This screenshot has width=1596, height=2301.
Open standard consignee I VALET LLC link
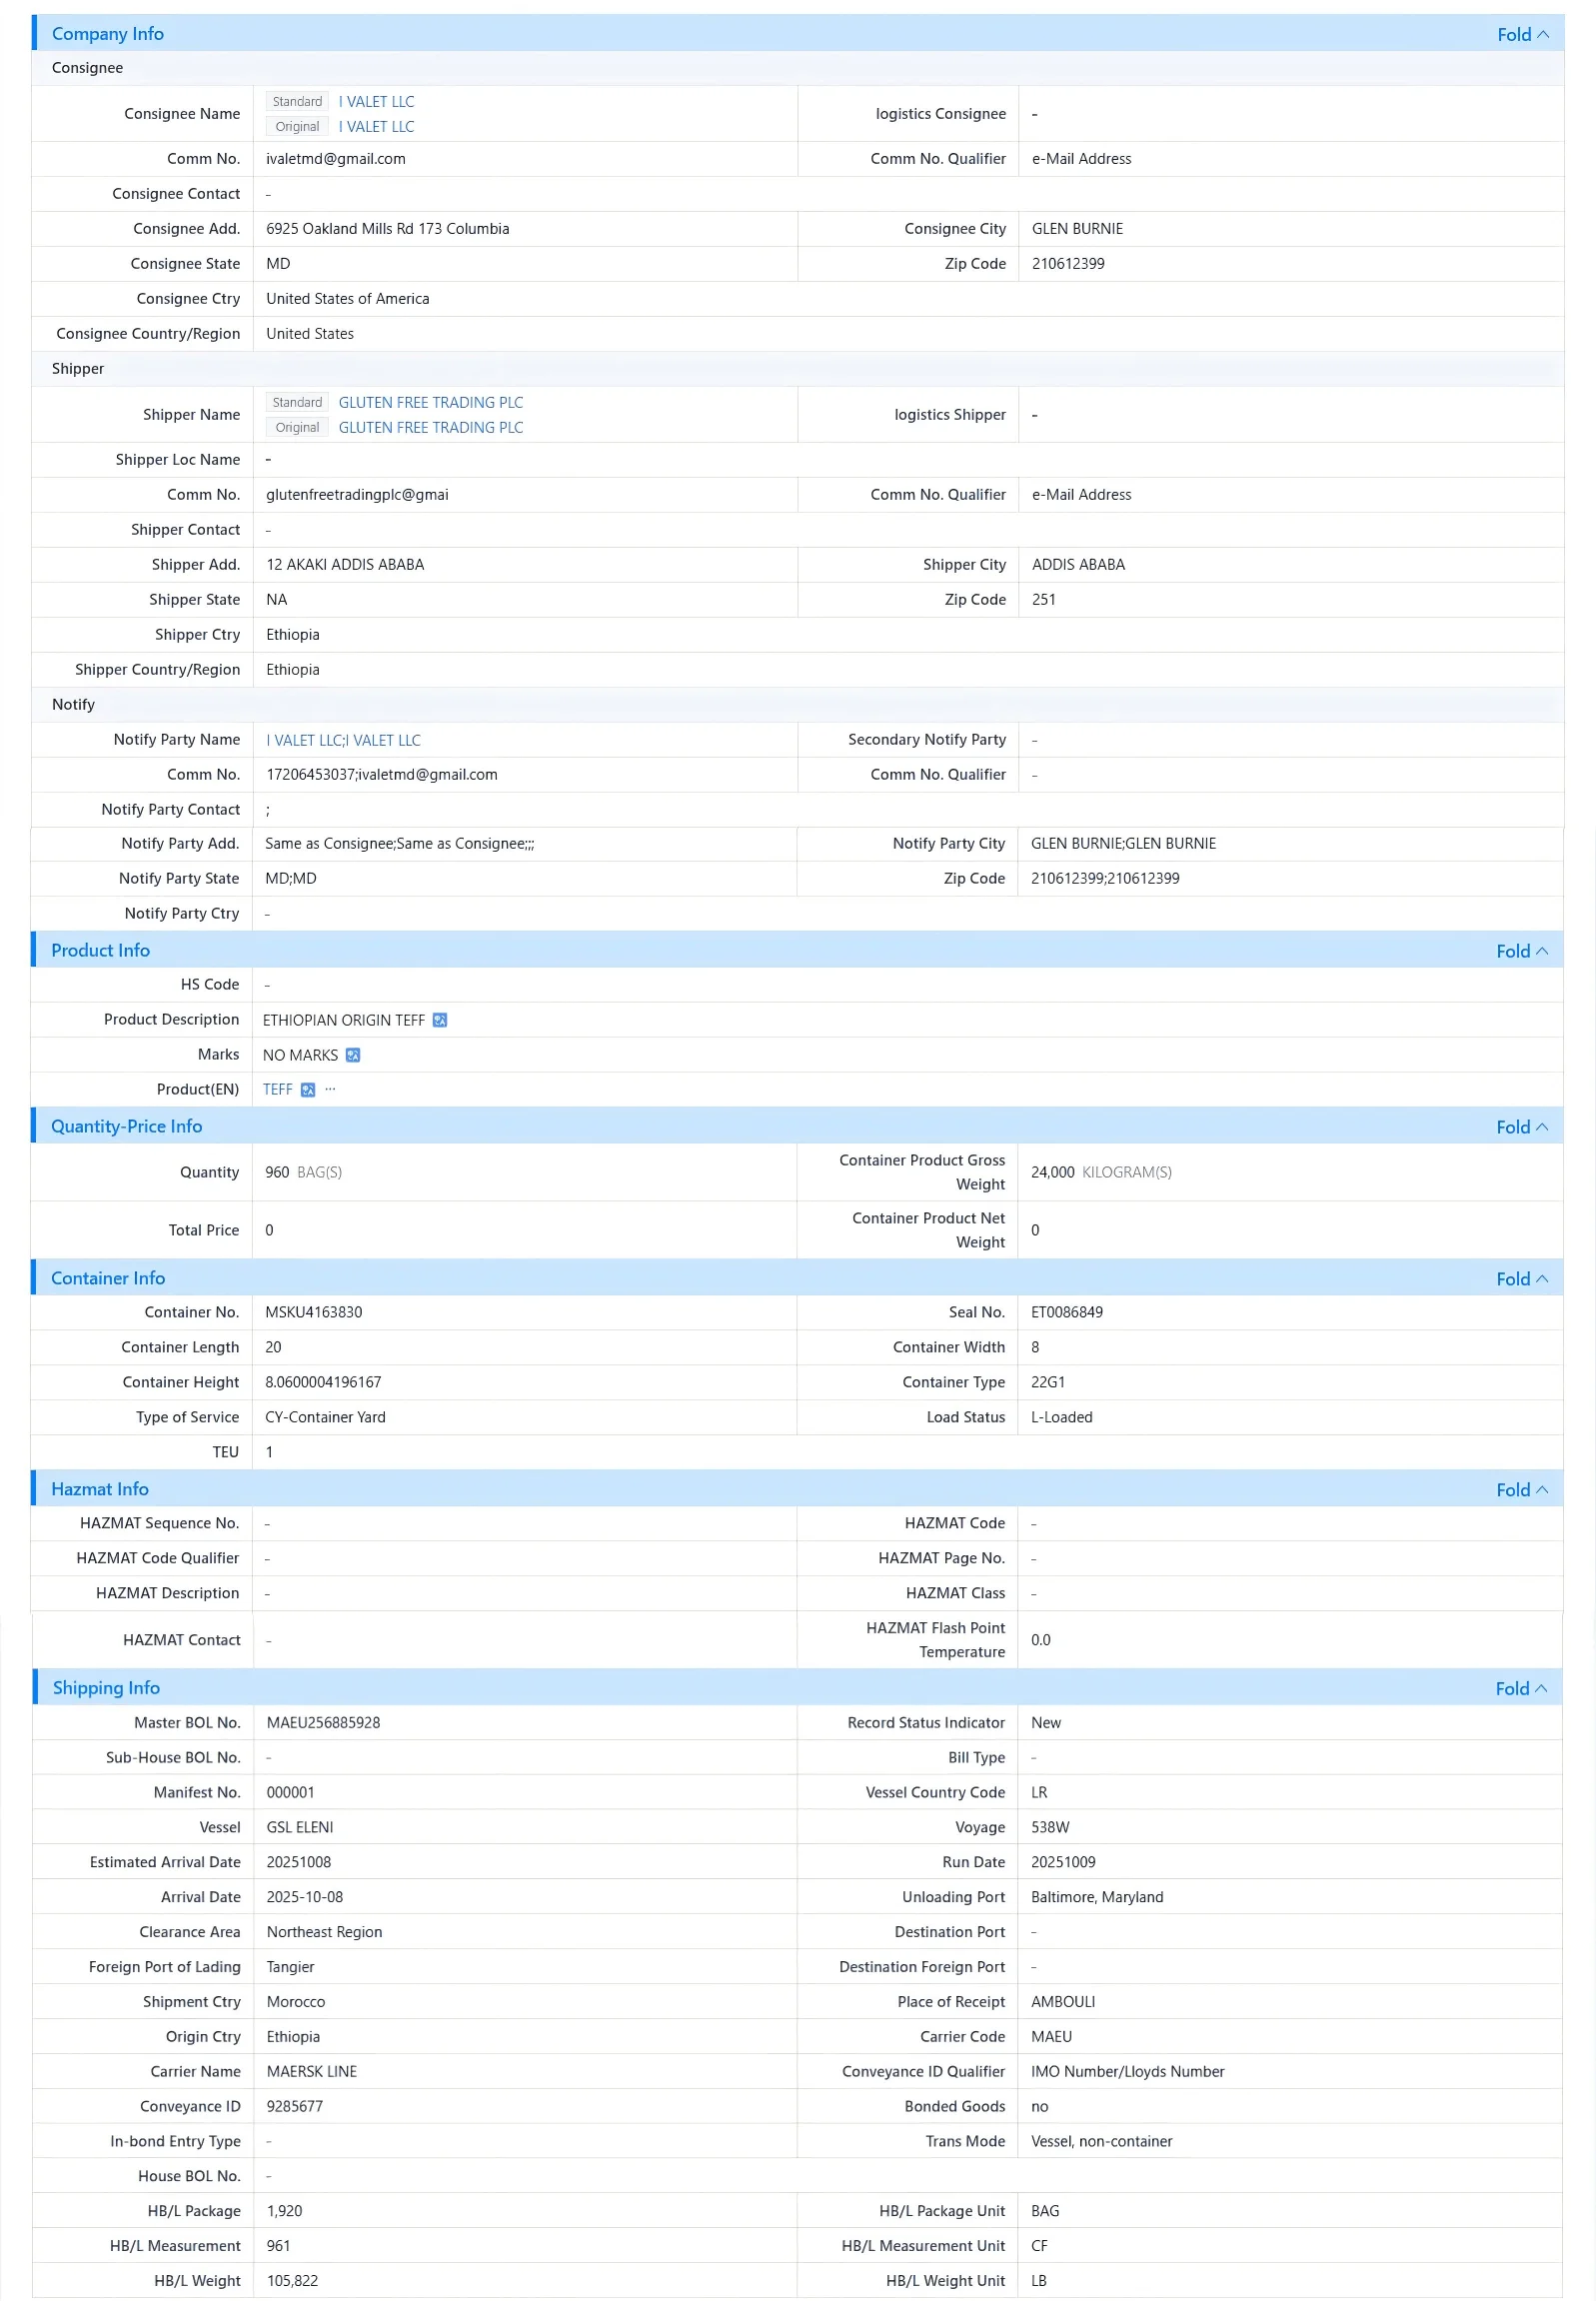[x=376, y=102]
